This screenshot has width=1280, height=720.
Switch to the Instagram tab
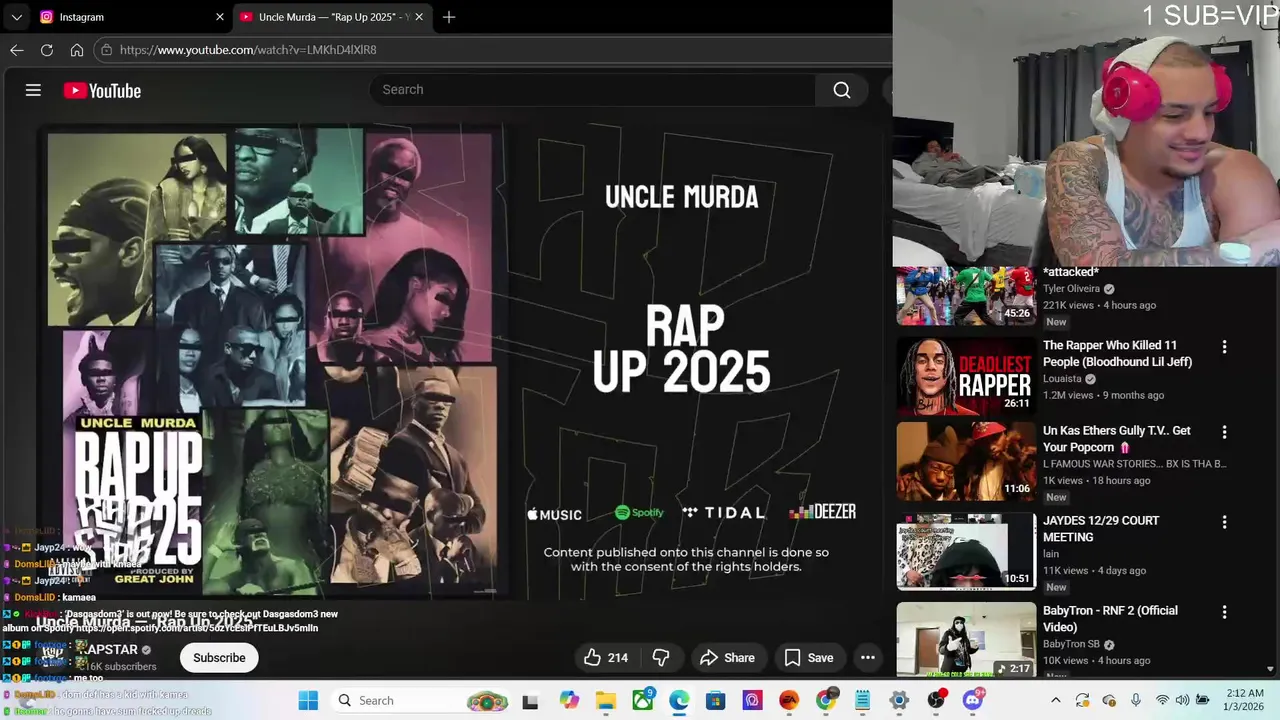132,17
